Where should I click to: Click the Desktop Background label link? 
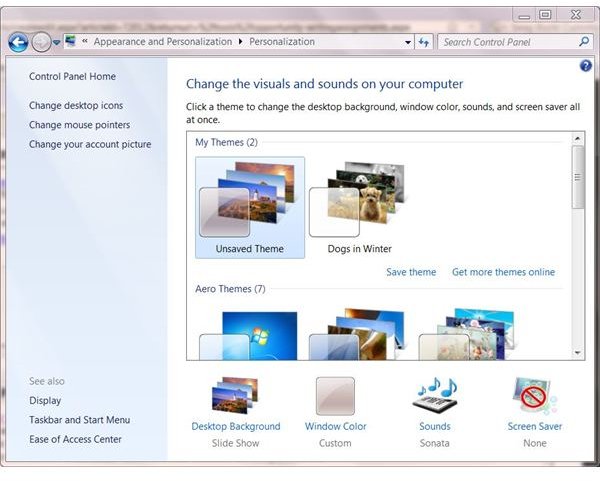pyautogui.click(x=236, y=426)
